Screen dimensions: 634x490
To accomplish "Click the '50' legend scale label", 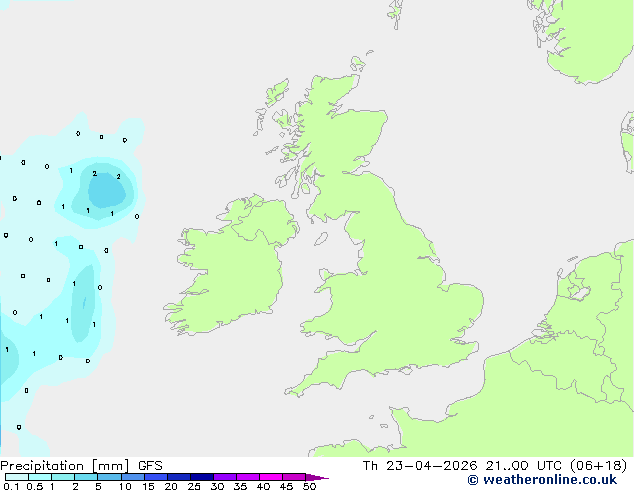I will click(x=309, y=486).
